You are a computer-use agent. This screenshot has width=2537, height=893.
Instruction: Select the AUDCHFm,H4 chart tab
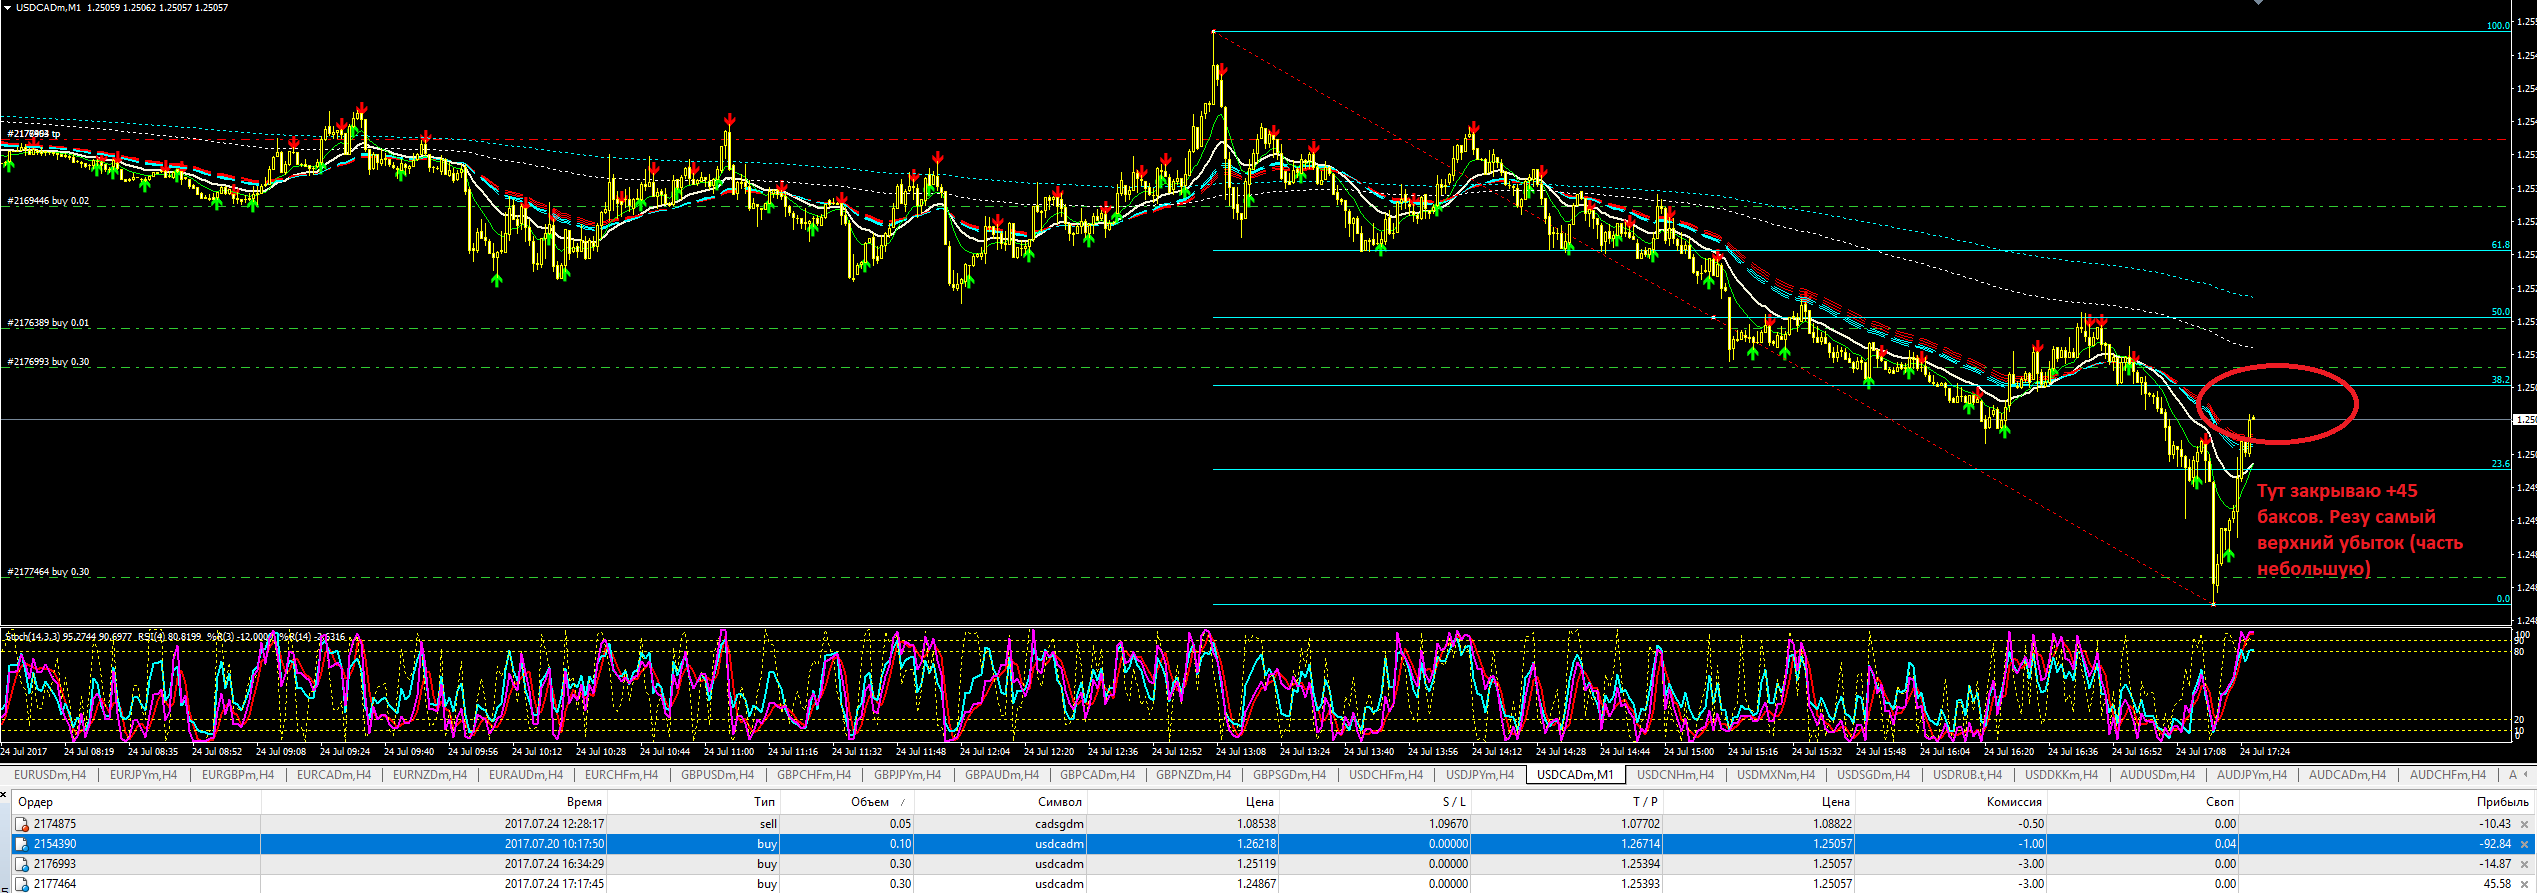click(2447, 775)
